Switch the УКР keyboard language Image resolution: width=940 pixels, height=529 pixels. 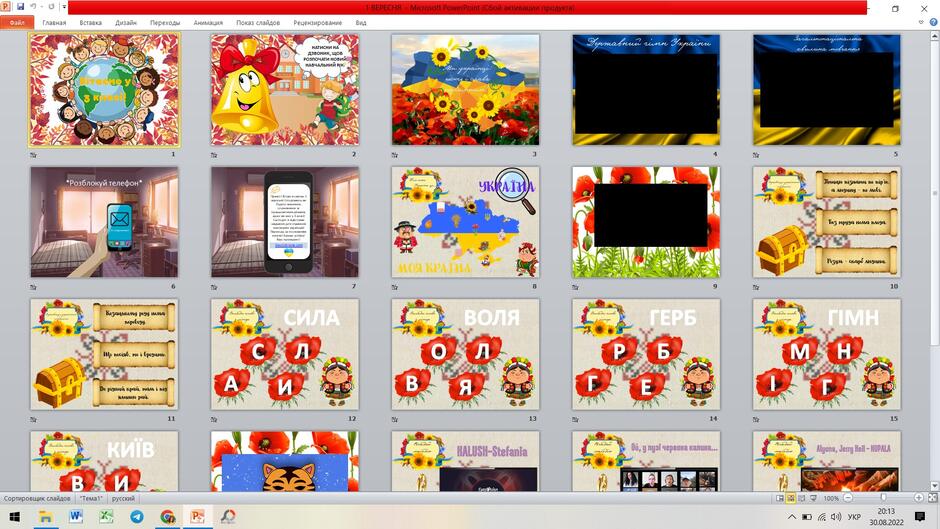[x=854, y=517]
